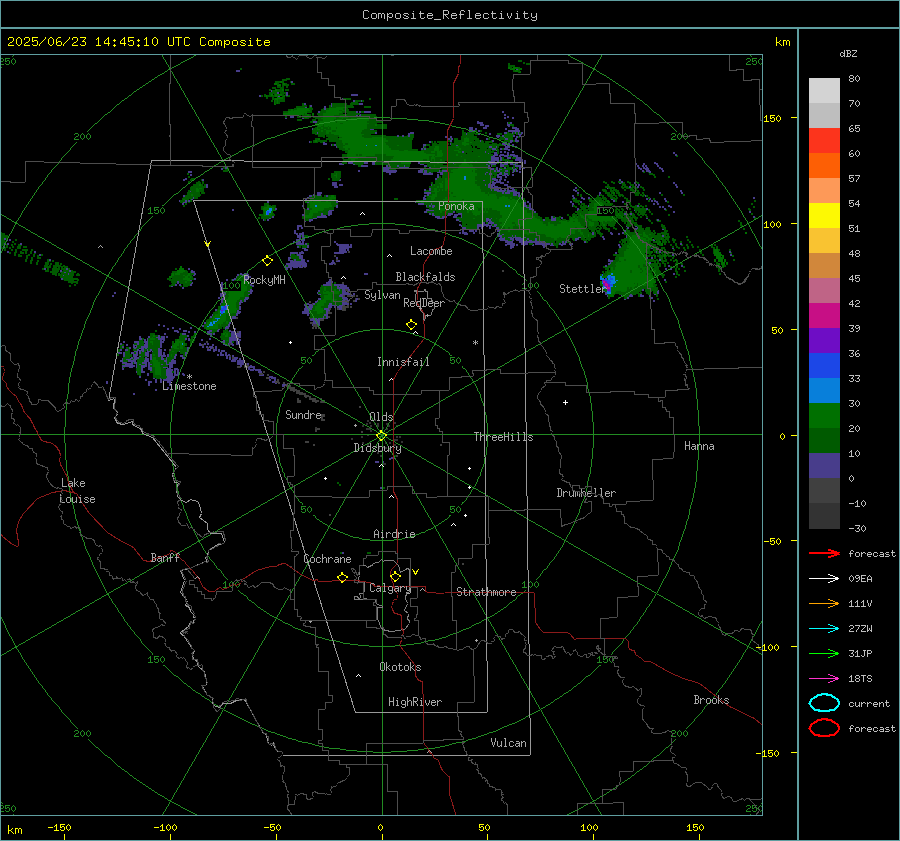
Task: Select the orange 111V arrow in legend
Action: 824,603
